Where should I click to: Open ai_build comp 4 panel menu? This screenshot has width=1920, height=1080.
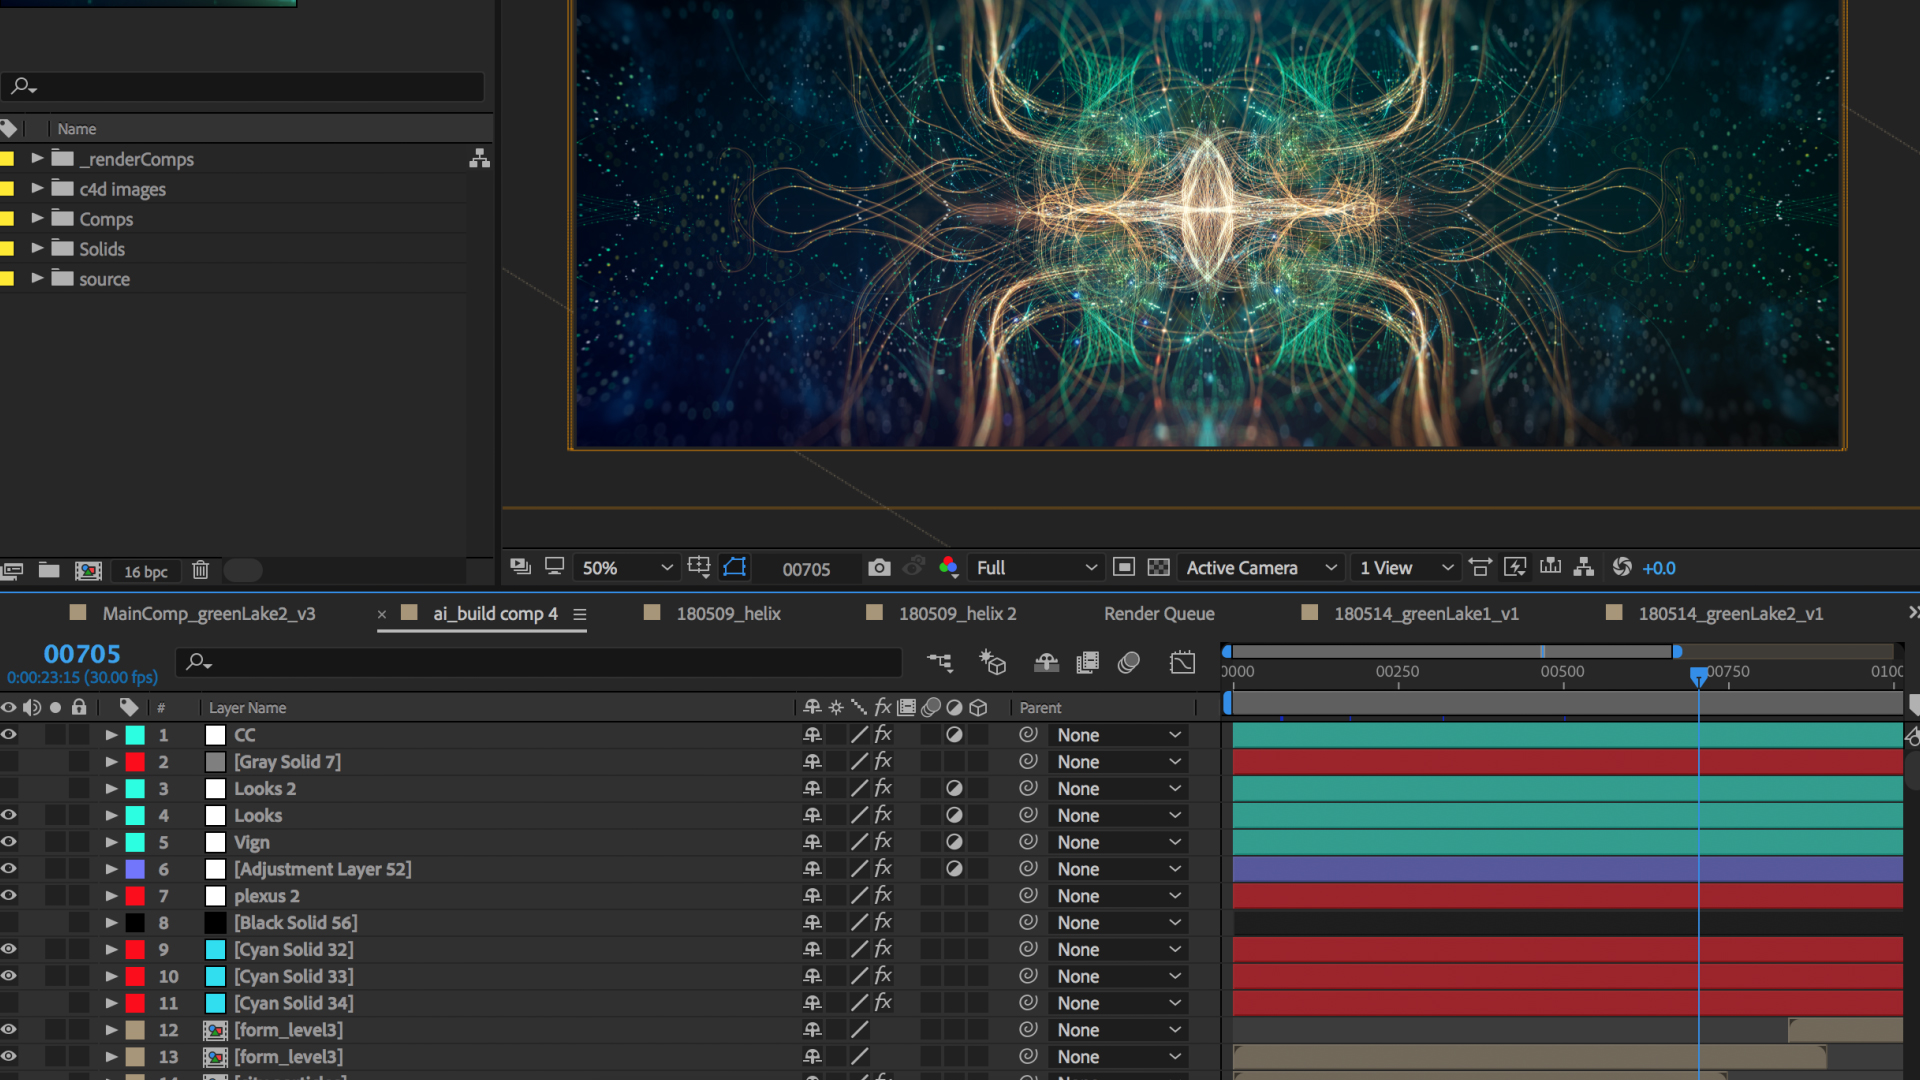pyautogui.click(x=580, y=615)
